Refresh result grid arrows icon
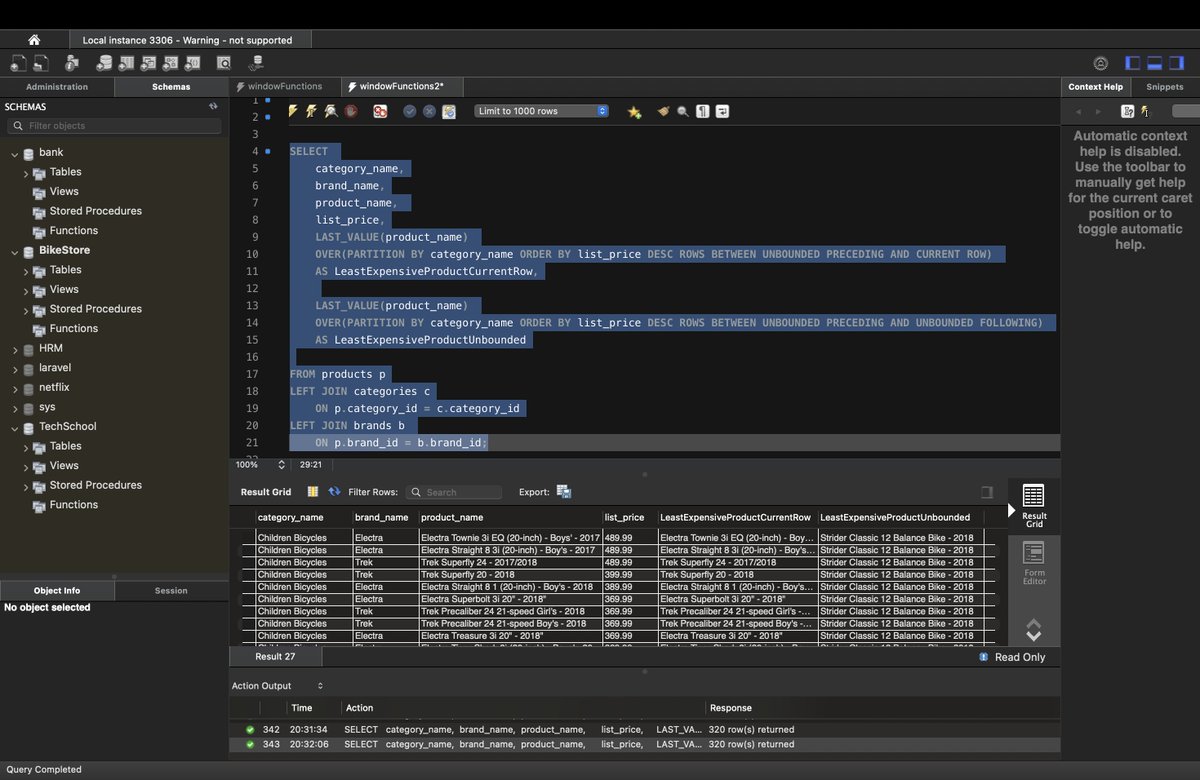Image resolution: width=1200 pixels, height=780 pixels. point(334,491)
